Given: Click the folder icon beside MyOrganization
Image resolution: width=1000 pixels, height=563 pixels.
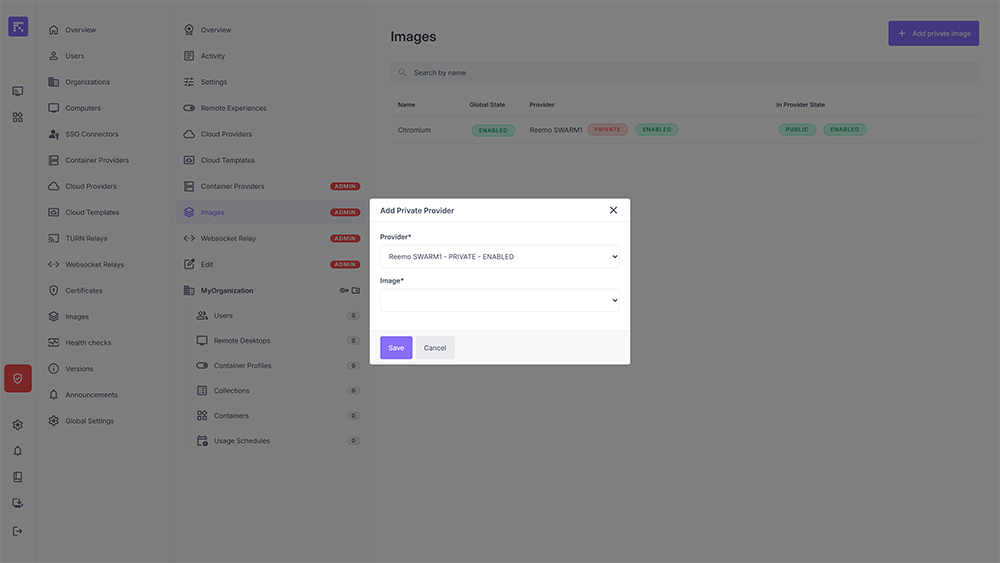Looking at the screenshot, I should pyautogui.click(x=355, y=291).
